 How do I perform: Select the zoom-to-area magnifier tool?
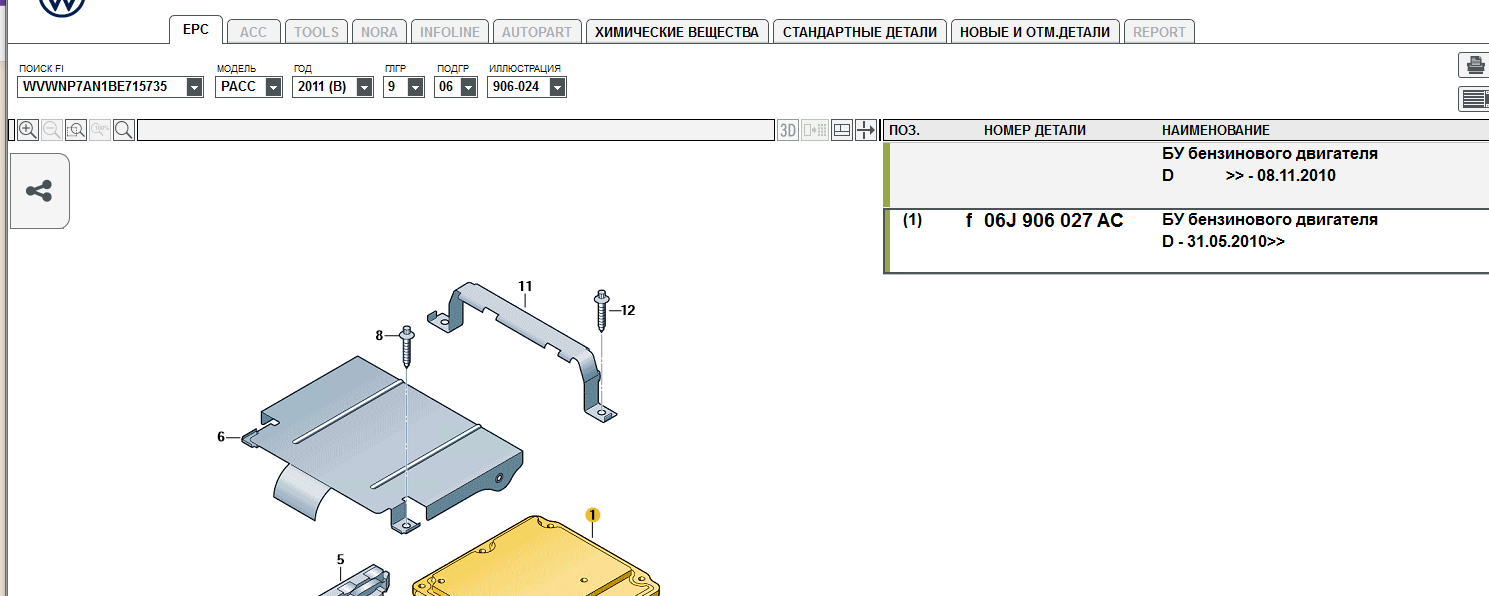[x=76, y=130]
